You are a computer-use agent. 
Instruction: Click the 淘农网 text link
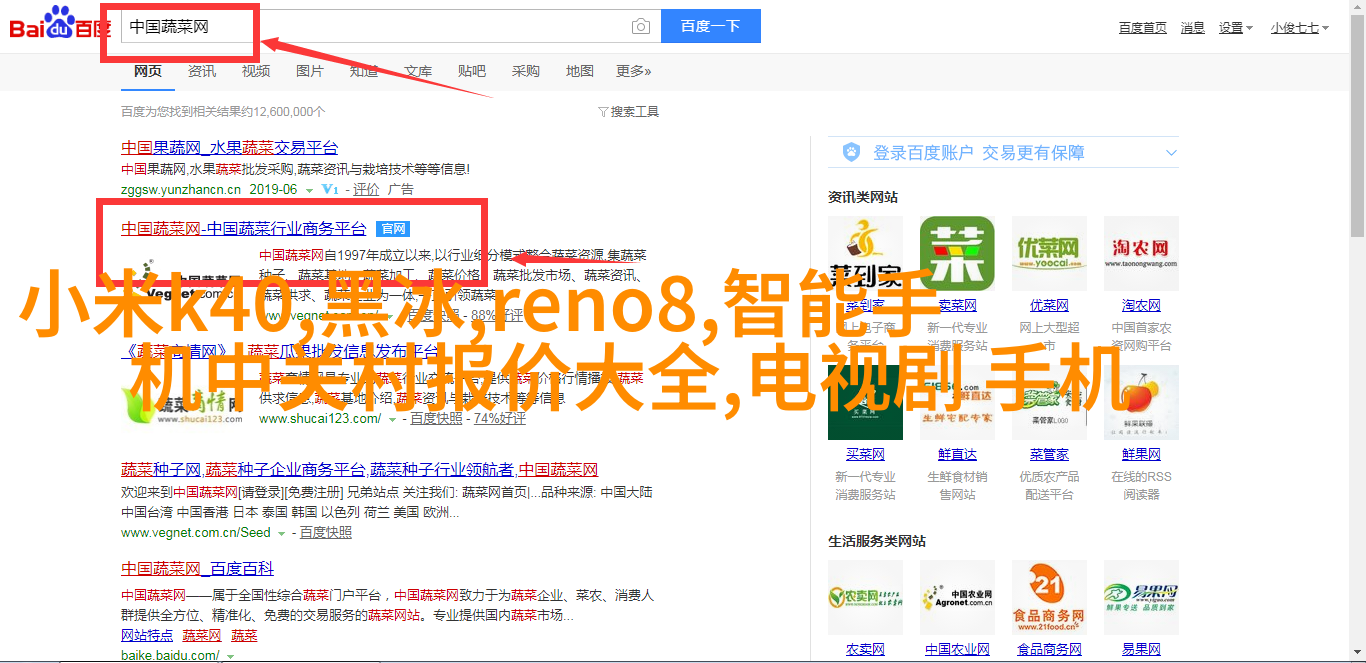tap(1141, 306)
